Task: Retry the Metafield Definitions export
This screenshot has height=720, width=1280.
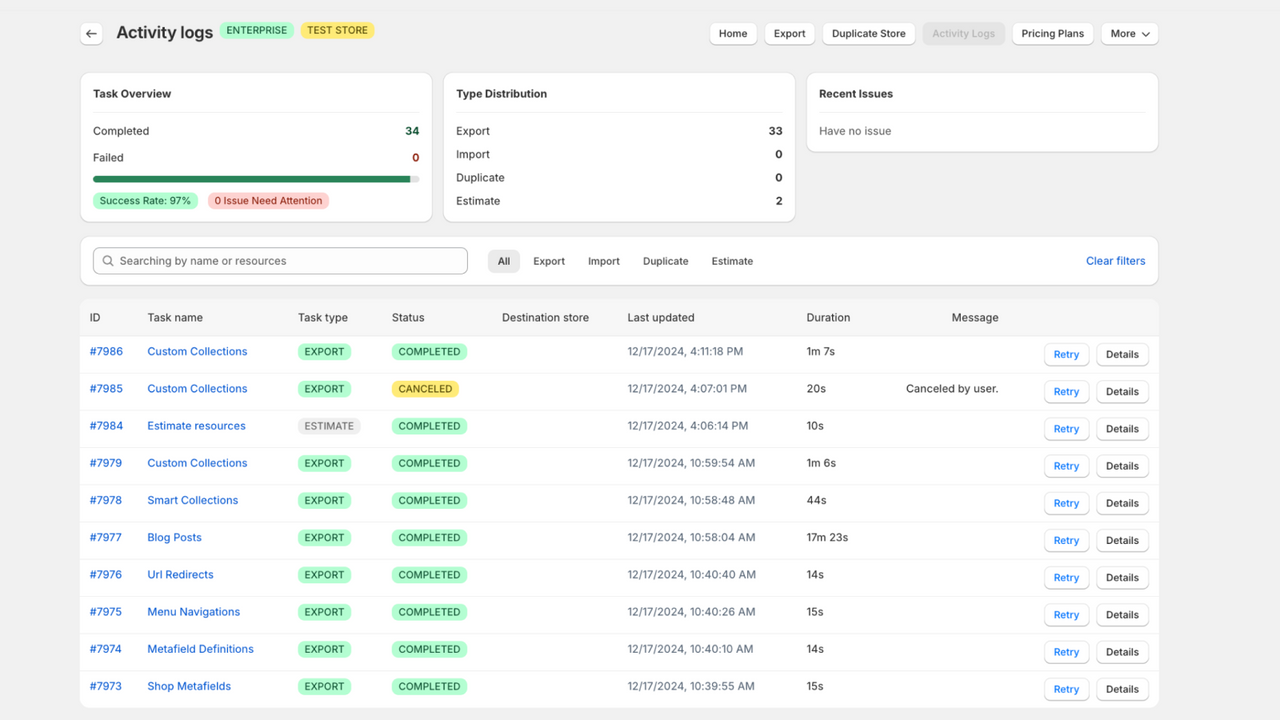Action: (1066, 652)
